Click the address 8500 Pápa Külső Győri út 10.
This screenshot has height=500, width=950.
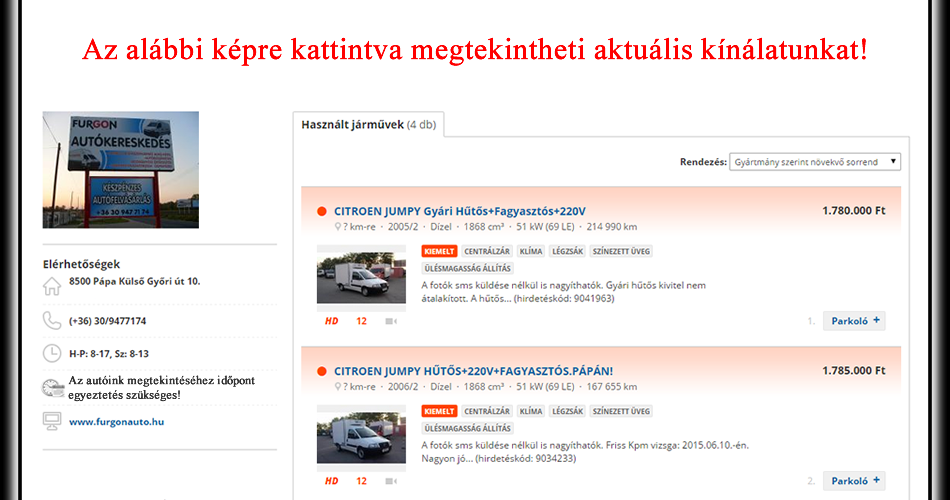(135, 281)
